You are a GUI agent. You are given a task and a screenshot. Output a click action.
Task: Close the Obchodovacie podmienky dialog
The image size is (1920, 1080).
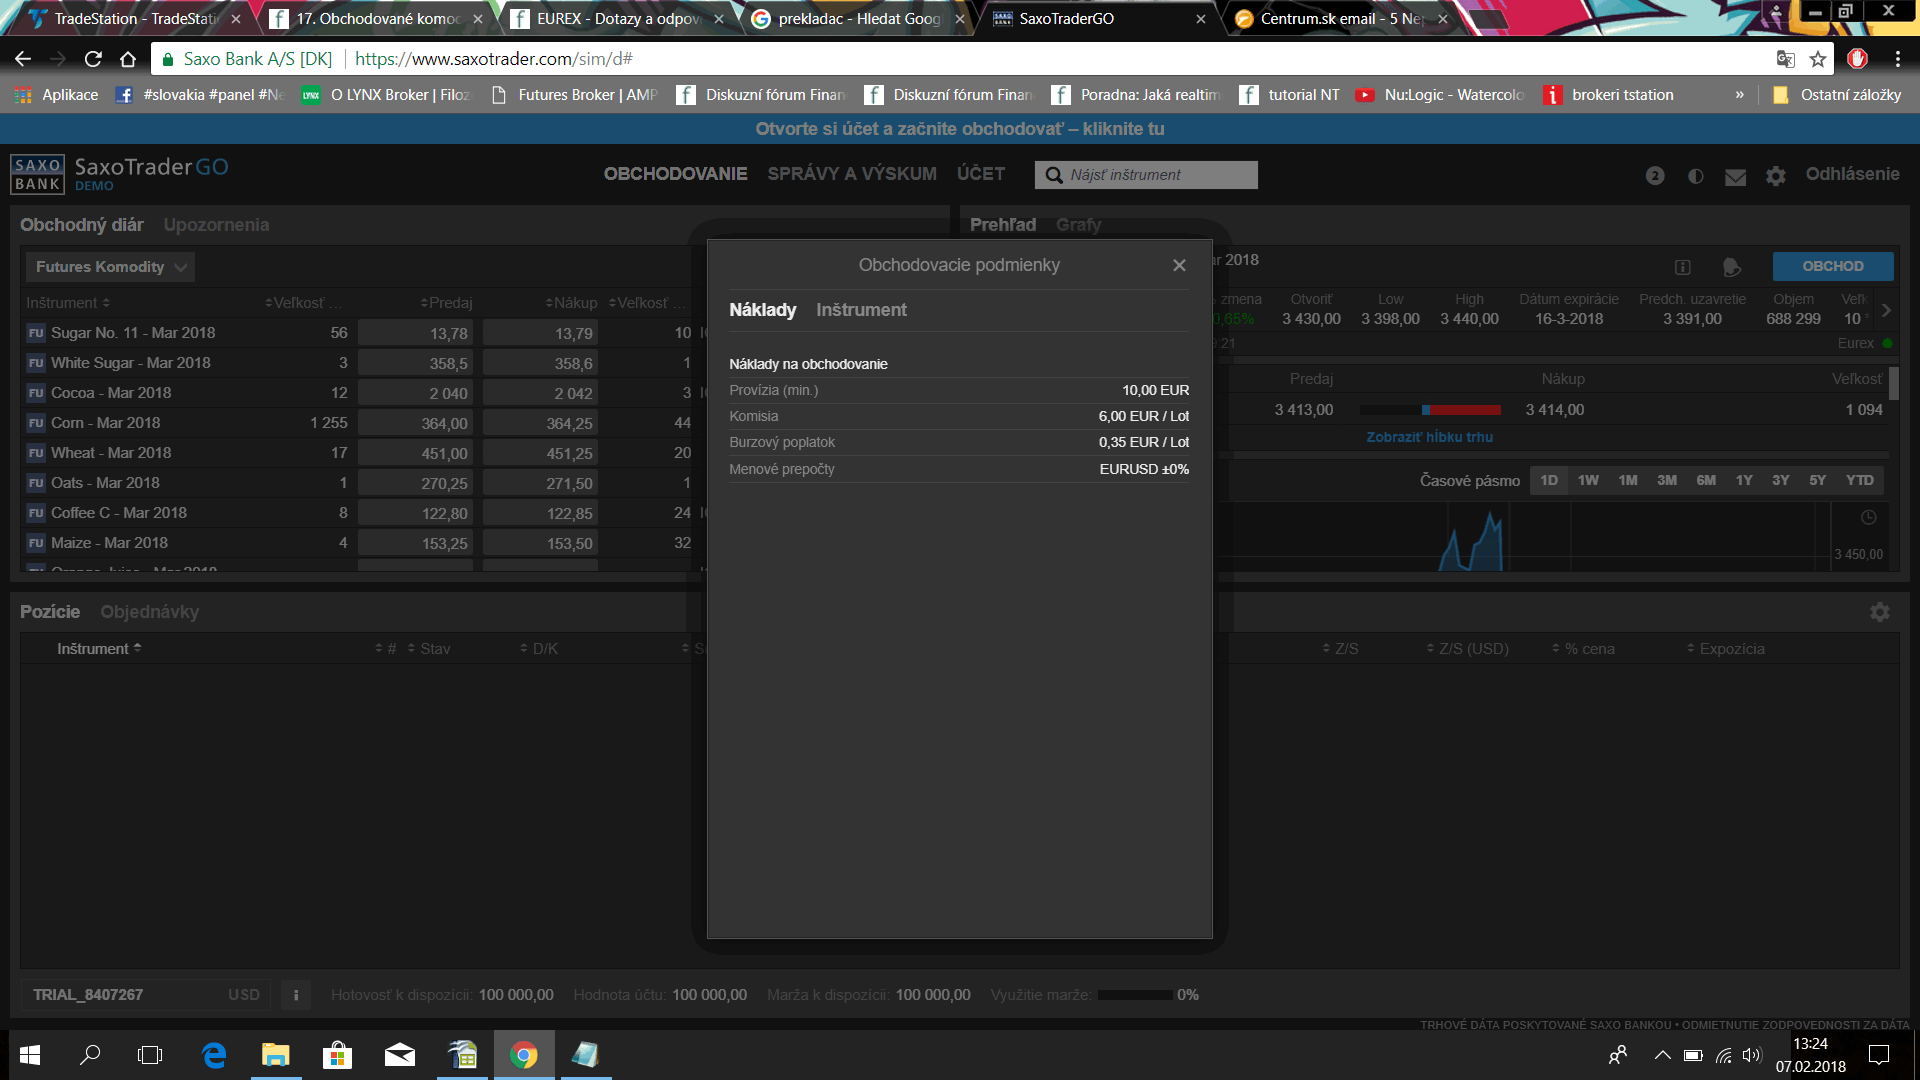(x=1179, y=265)
